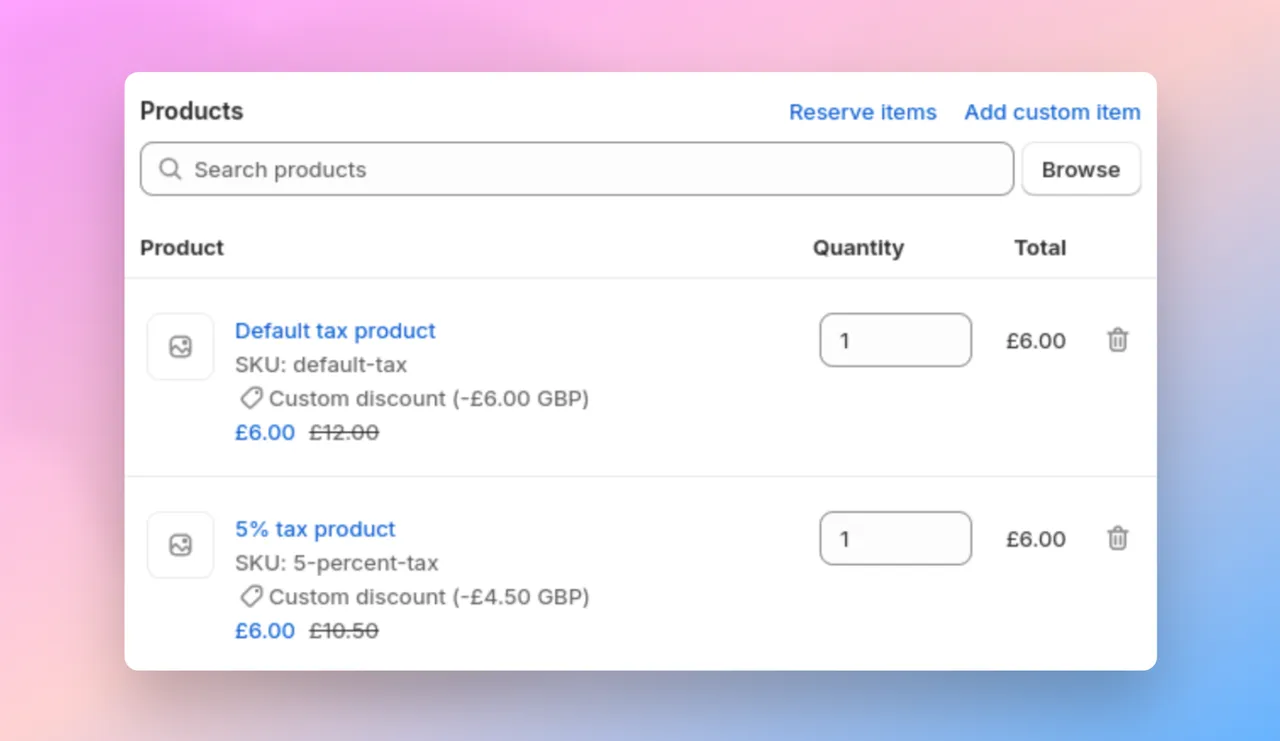
Task: Select the quantity field for Default tax product
Action: point(895,340)
